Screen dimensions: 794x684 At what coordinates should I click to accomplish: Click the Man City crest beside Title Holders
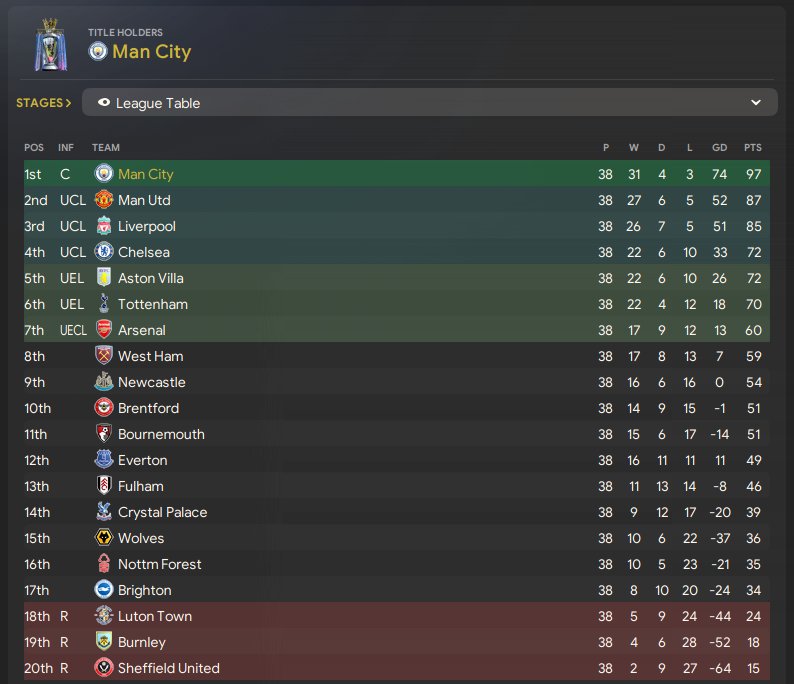point(98,52)
